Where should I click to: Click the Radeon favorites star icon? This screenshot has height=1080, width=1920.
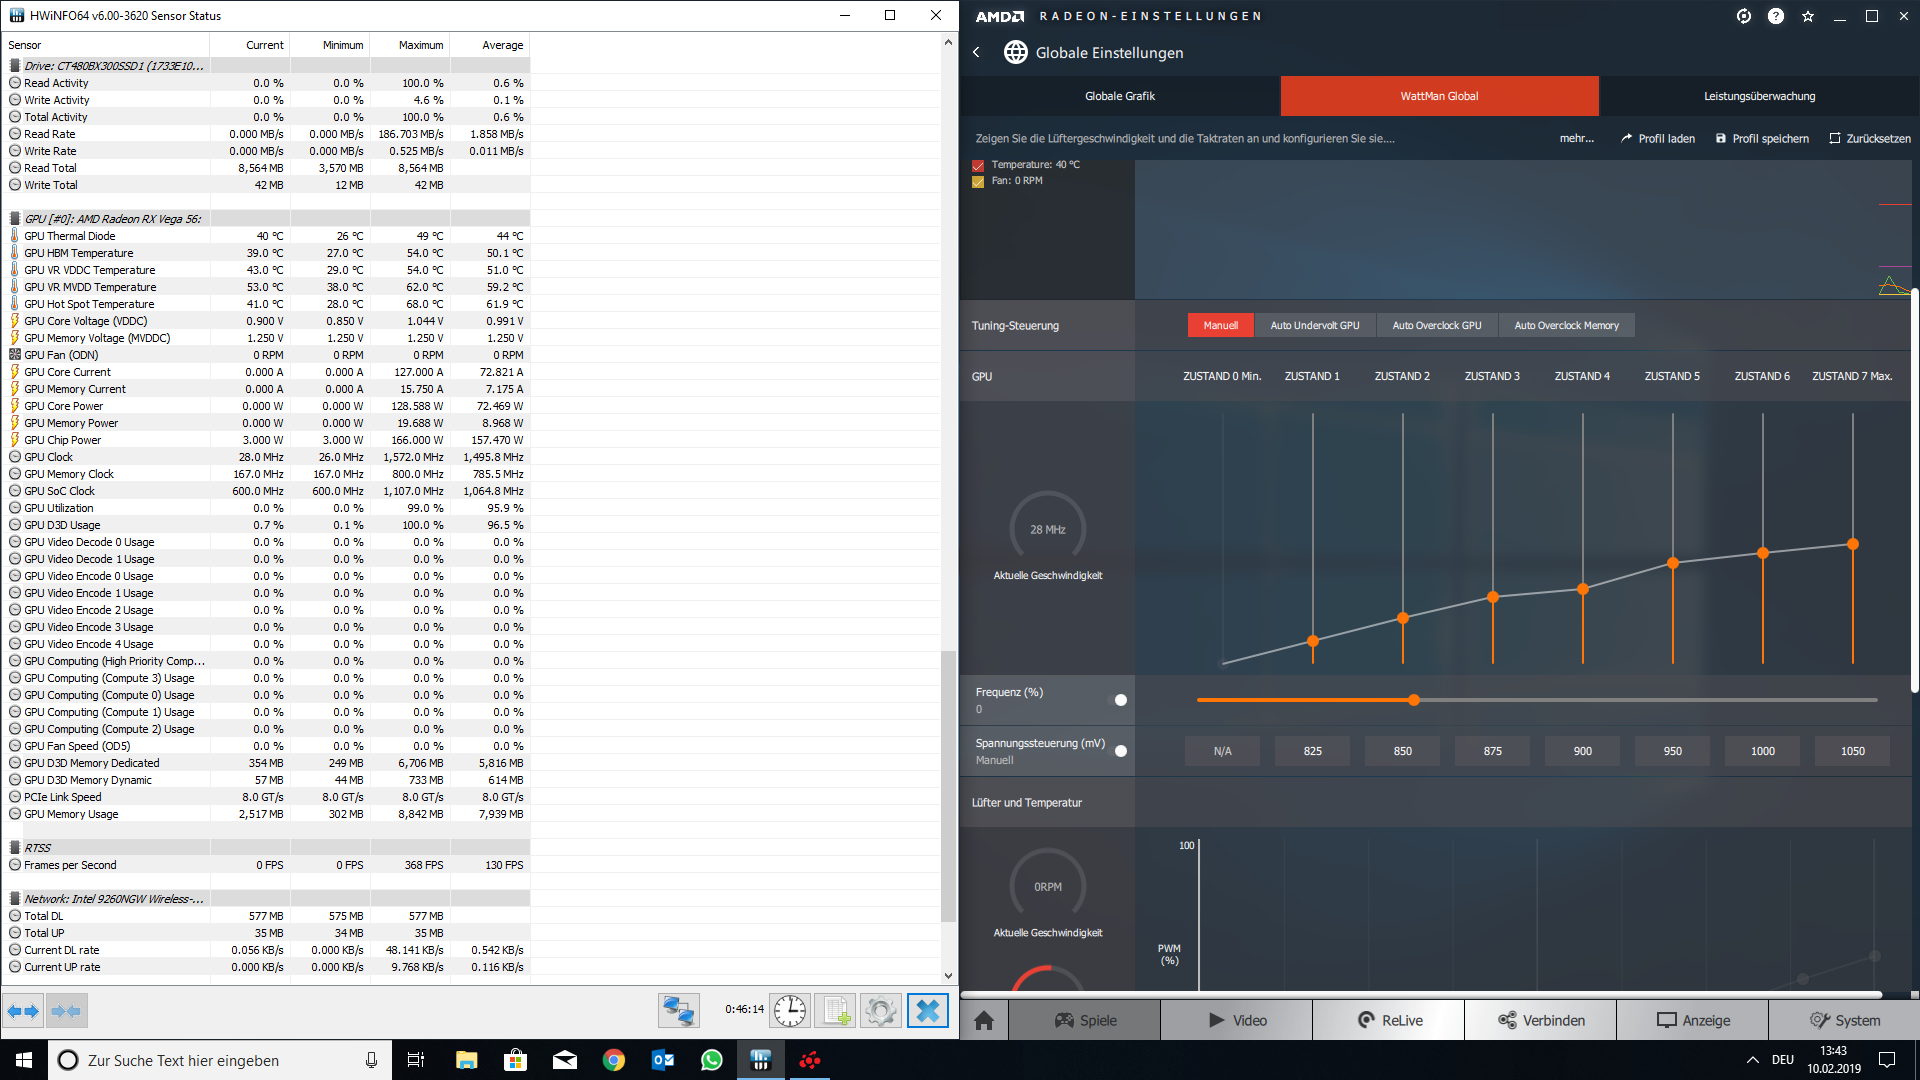[1808, 16]
